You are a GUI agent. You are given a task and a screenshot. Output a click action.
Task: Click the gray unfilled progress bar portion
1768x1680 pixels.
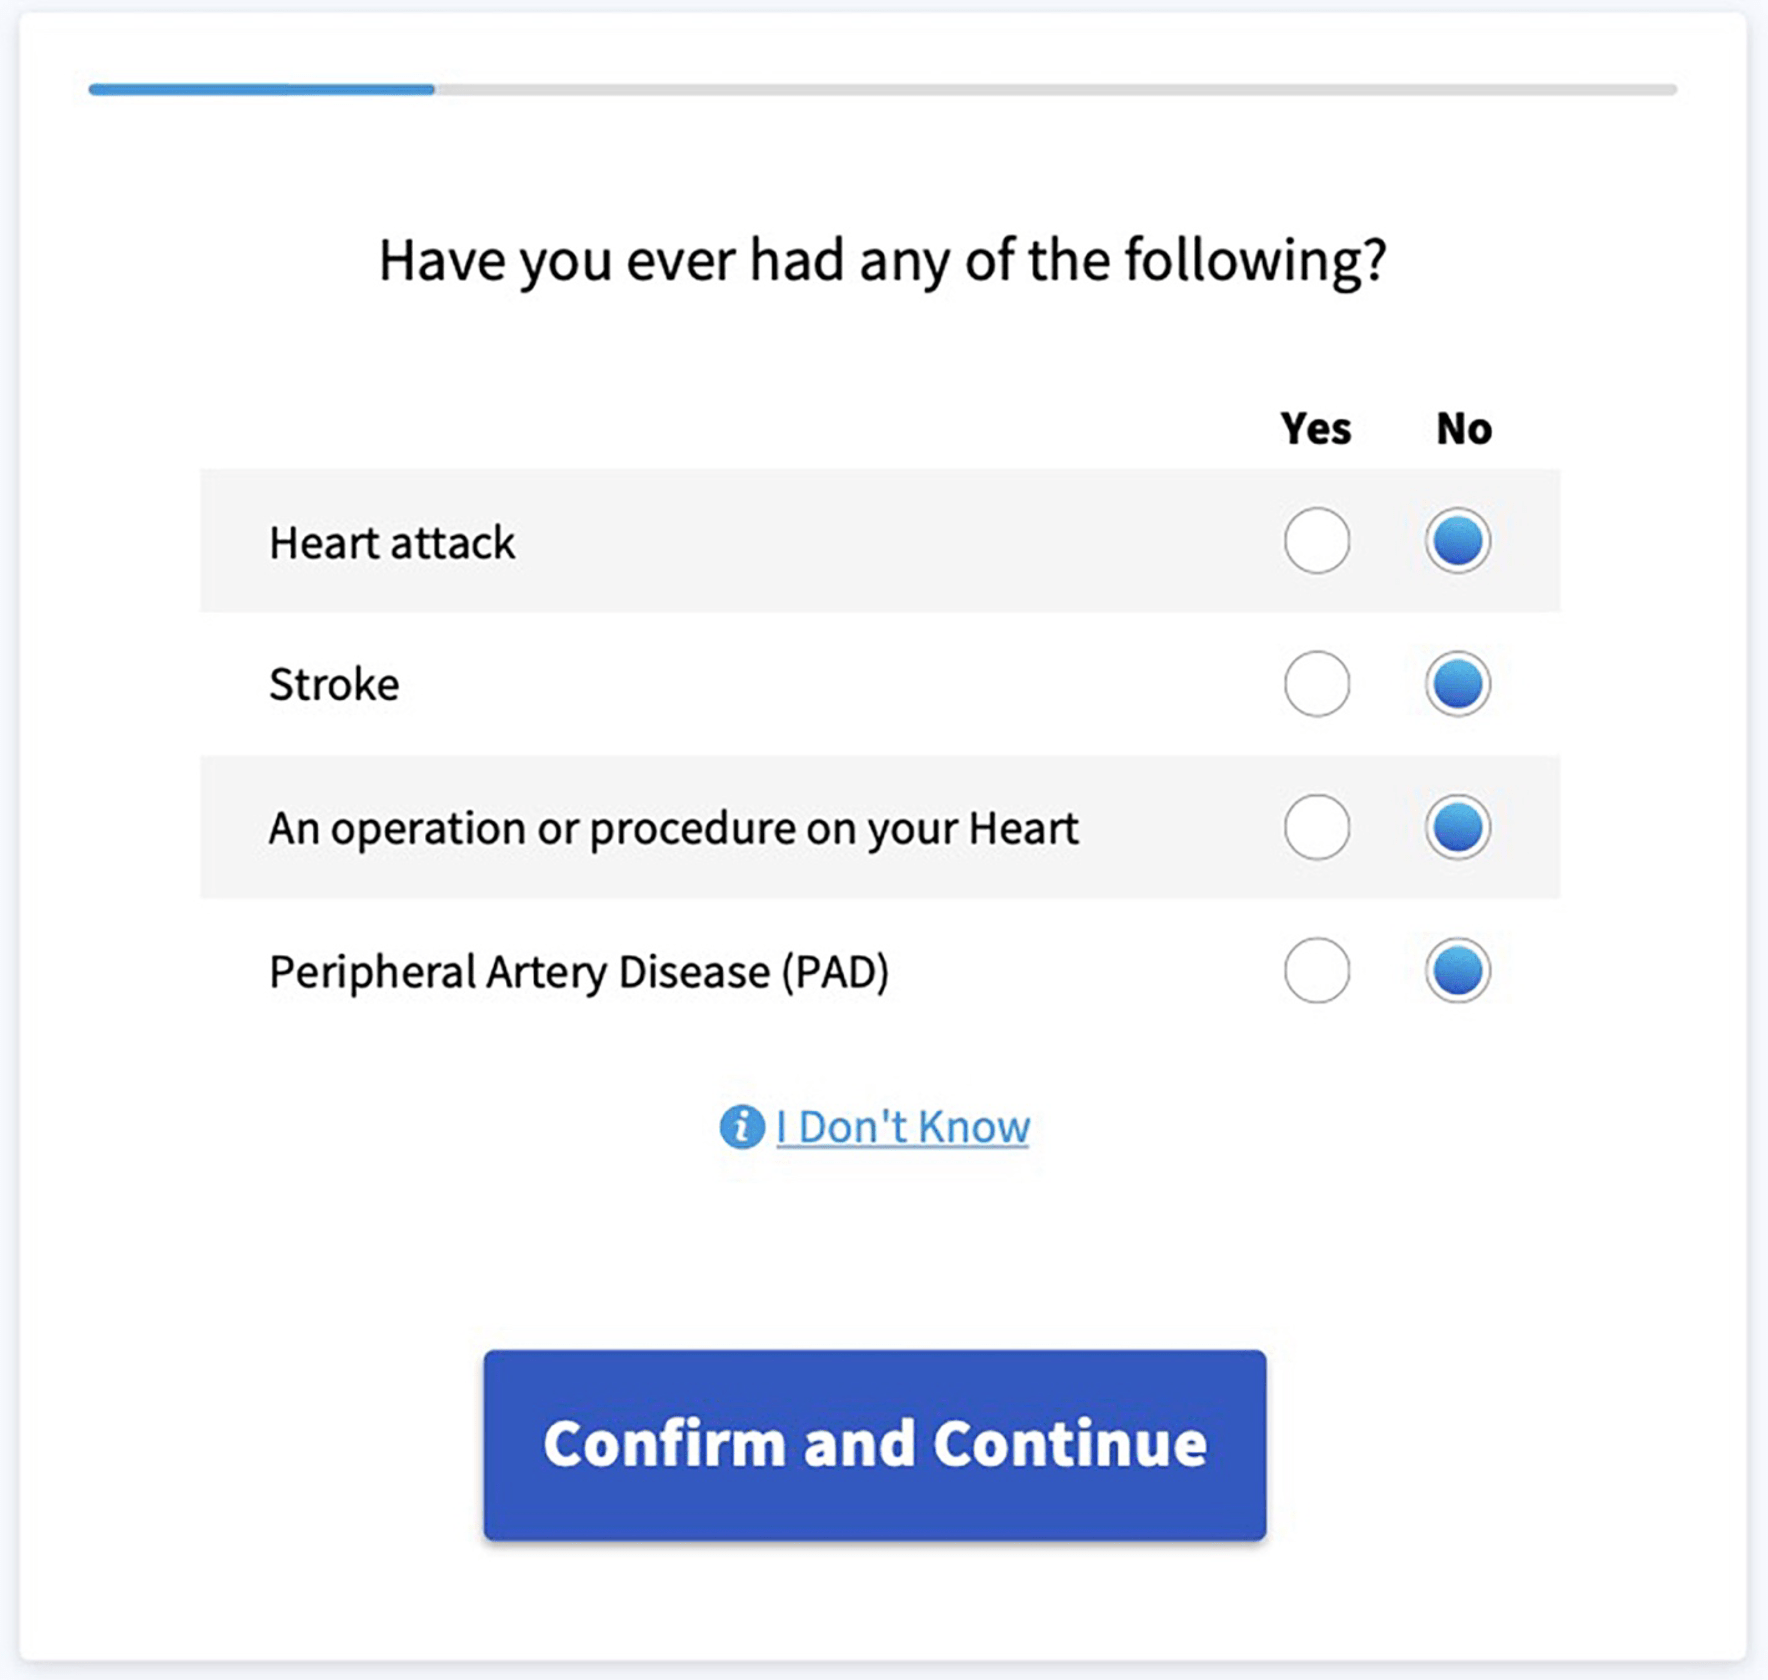pyautogui.click(x=1055, y=90)
